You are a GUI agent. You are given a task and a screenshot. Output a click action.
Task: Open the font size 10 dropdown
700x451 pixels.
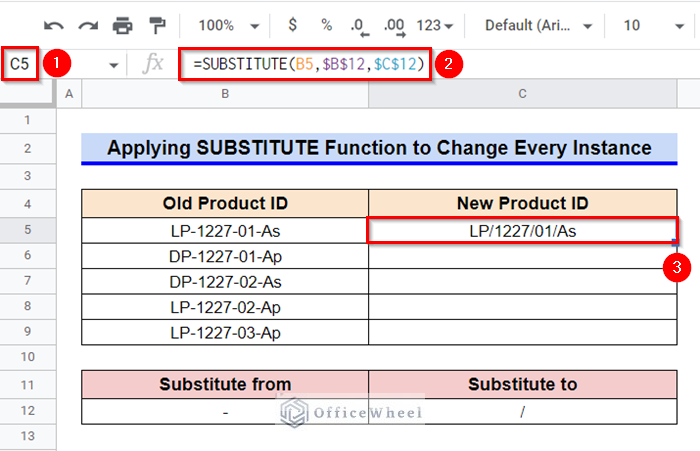653,26
